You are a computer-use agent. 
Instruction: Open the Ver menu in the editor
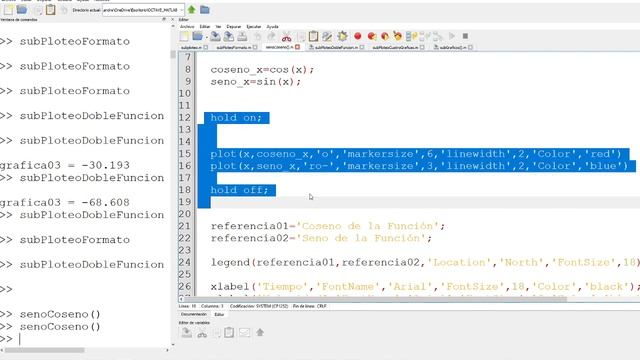[x=218, y=27]
